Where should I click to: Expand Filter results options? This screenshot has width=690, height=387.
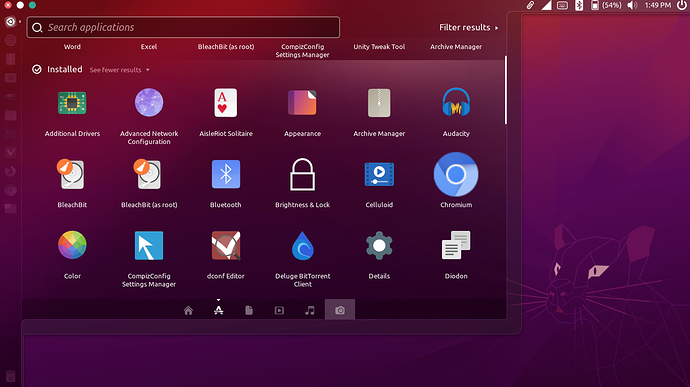[x=469, y=27]
